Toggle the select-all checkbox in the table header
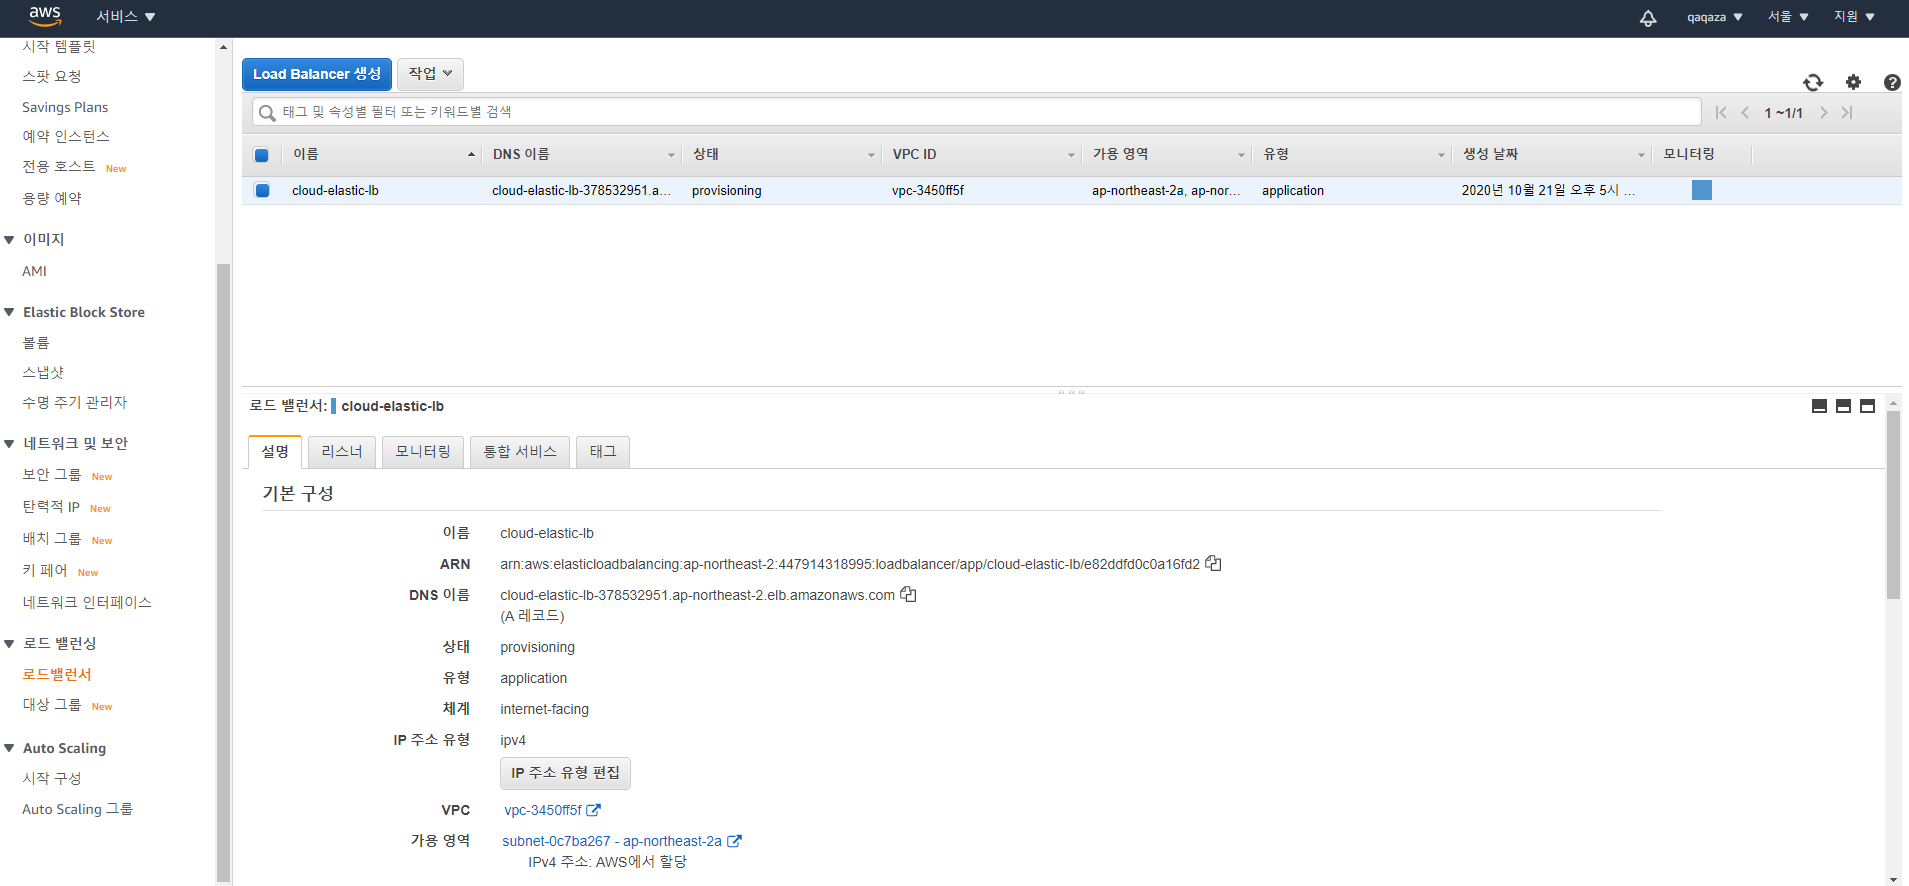This screenshot has width=1909, height=886. click(x=262, y=155)
